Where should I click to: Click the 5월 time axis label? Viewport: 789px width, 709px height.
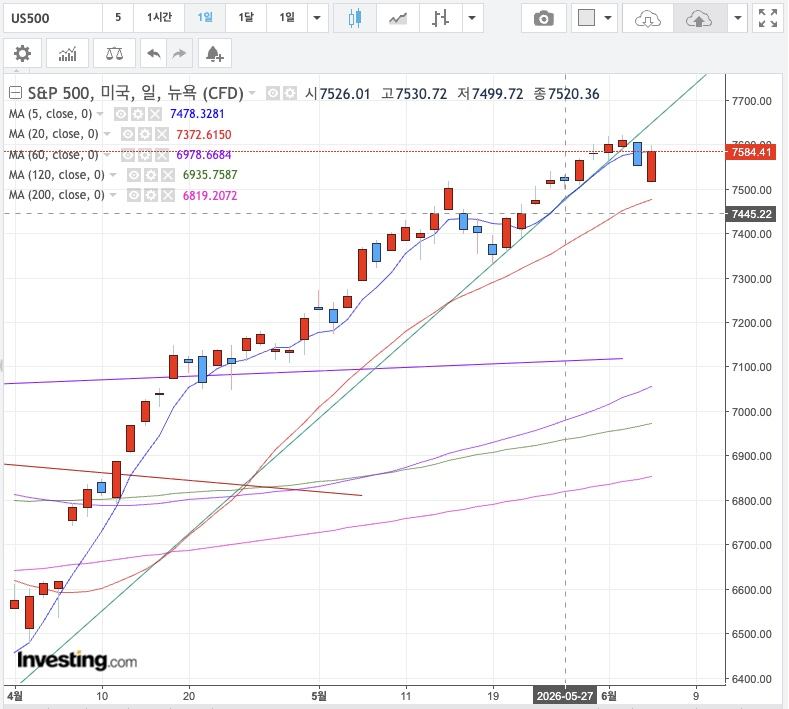pyautogui.click(x=319, y=696)
